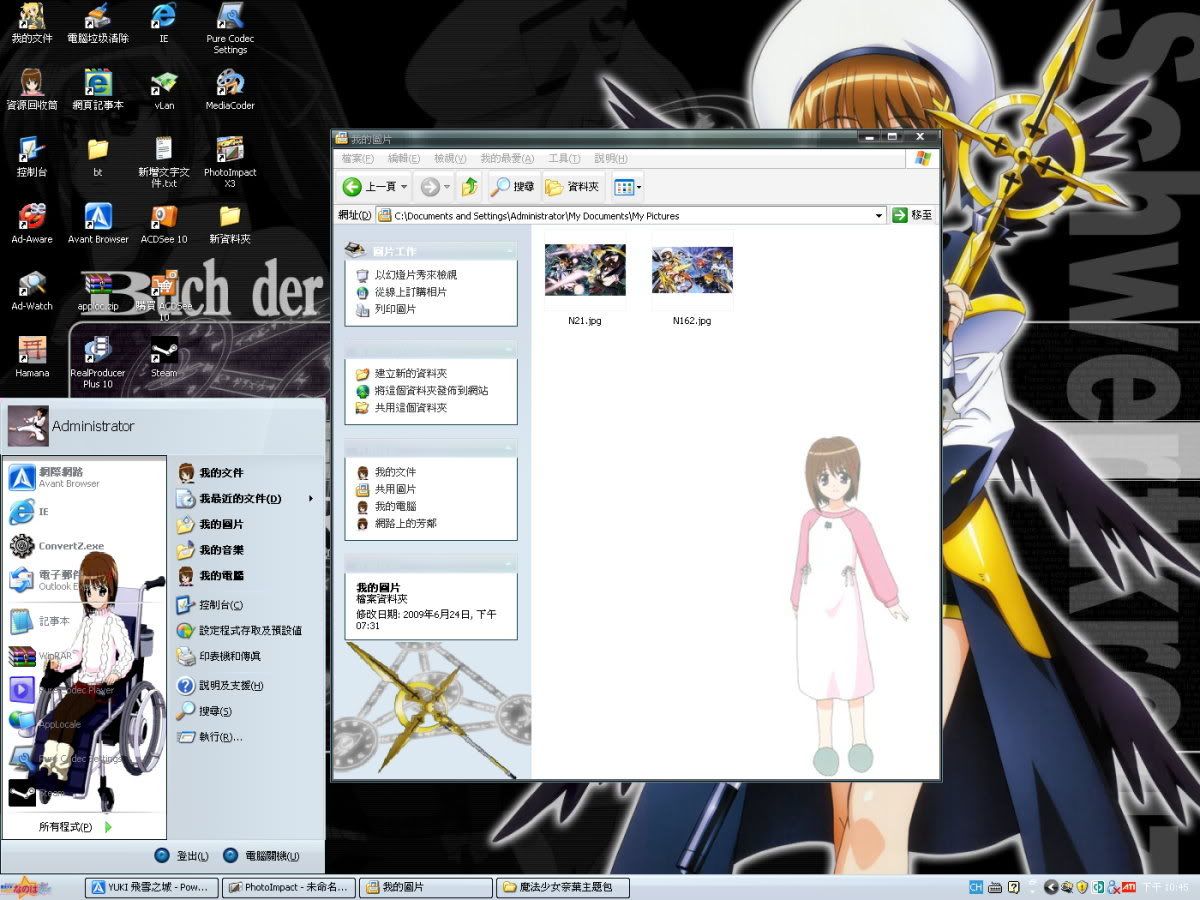
Task: Collapse the 圖片工作 panel chevron
Action: [509, 250]
